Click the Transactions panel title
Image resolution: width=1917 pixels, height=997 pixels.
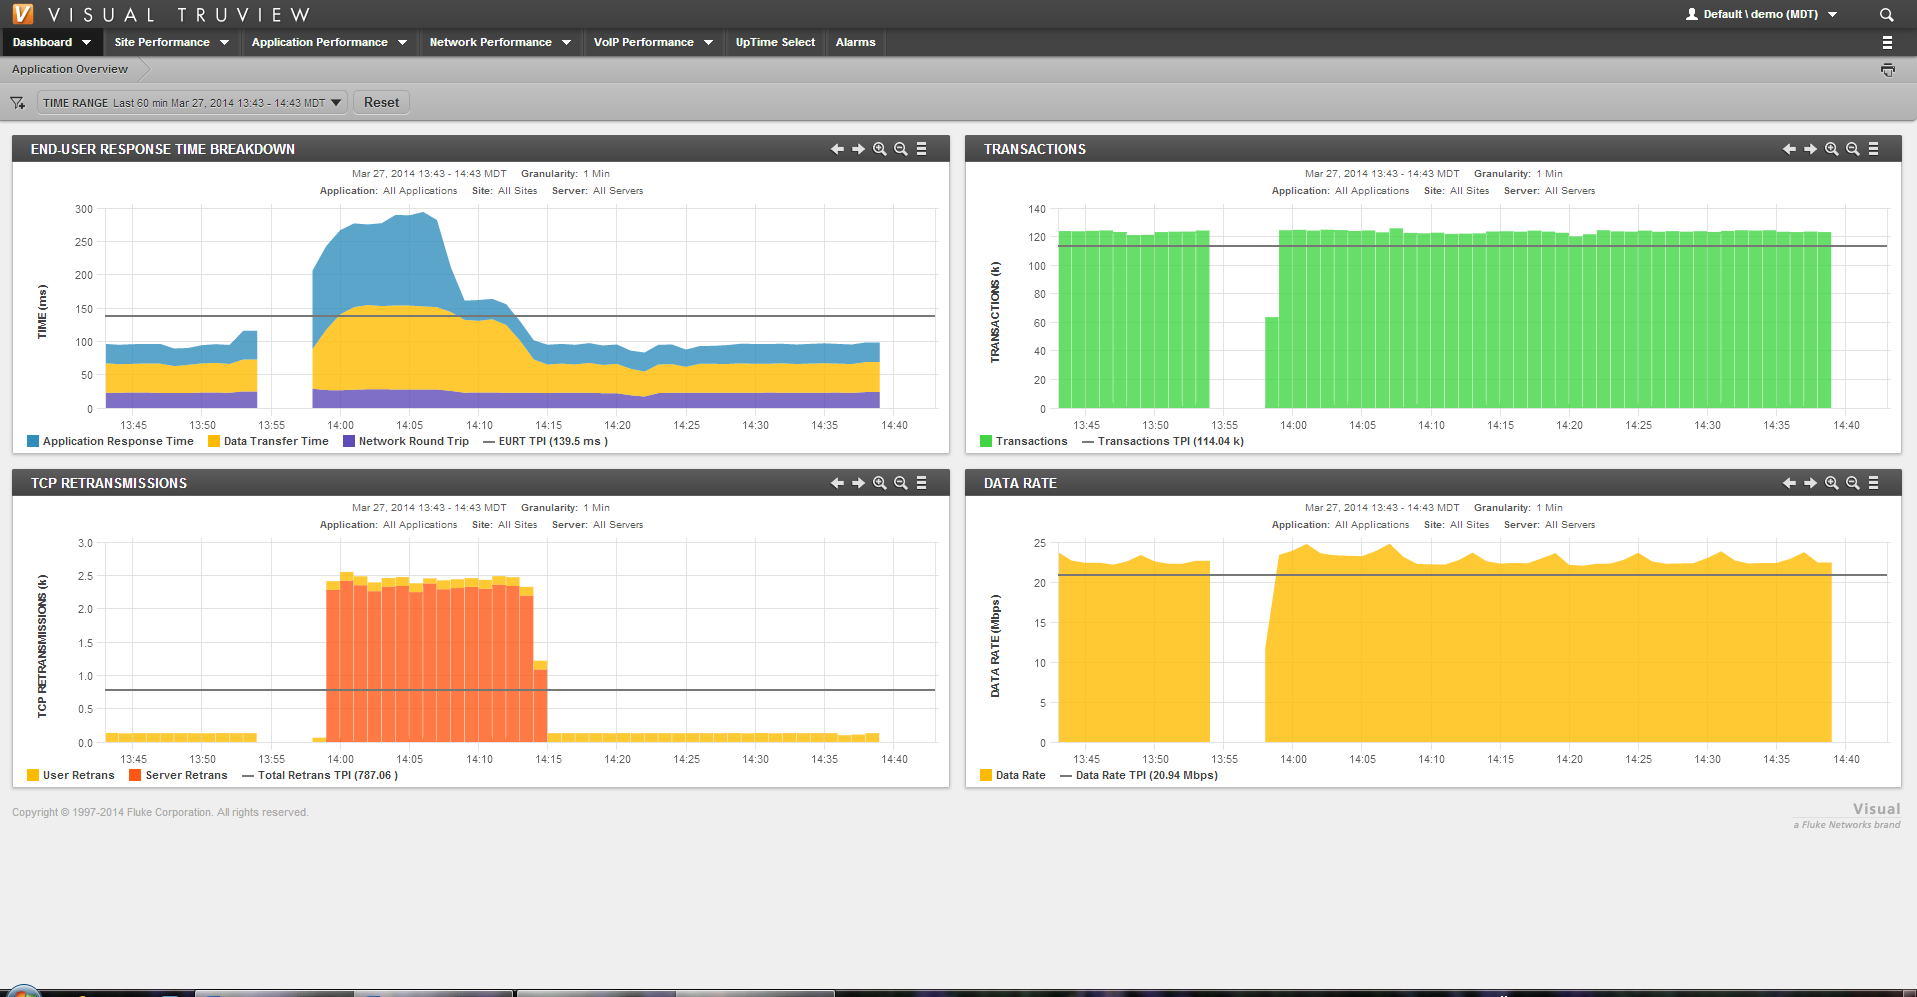click(x=1034, y=149)
